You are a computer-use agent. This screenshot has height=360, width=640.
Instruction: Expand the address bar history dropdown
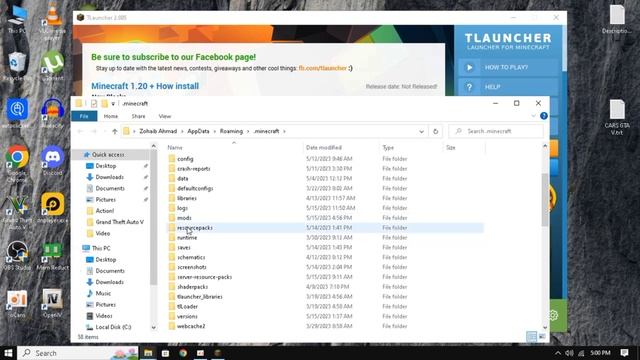tap(421, 131)
